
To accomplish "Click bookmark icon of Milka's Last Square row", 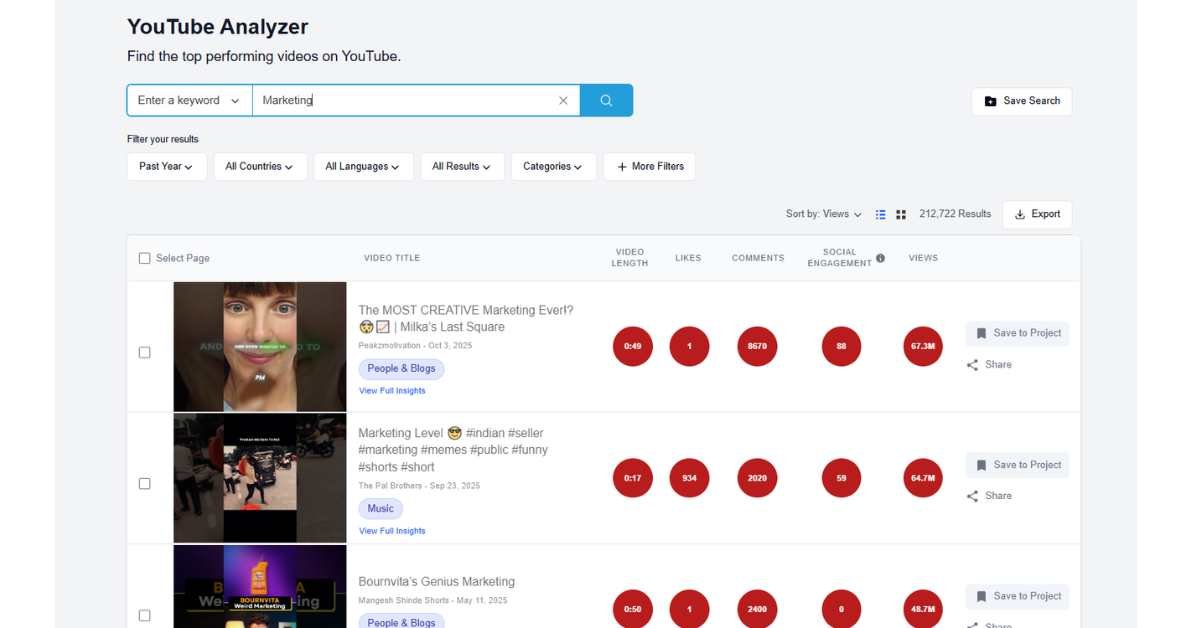I will pyautogui.click(x=982, y=333).
